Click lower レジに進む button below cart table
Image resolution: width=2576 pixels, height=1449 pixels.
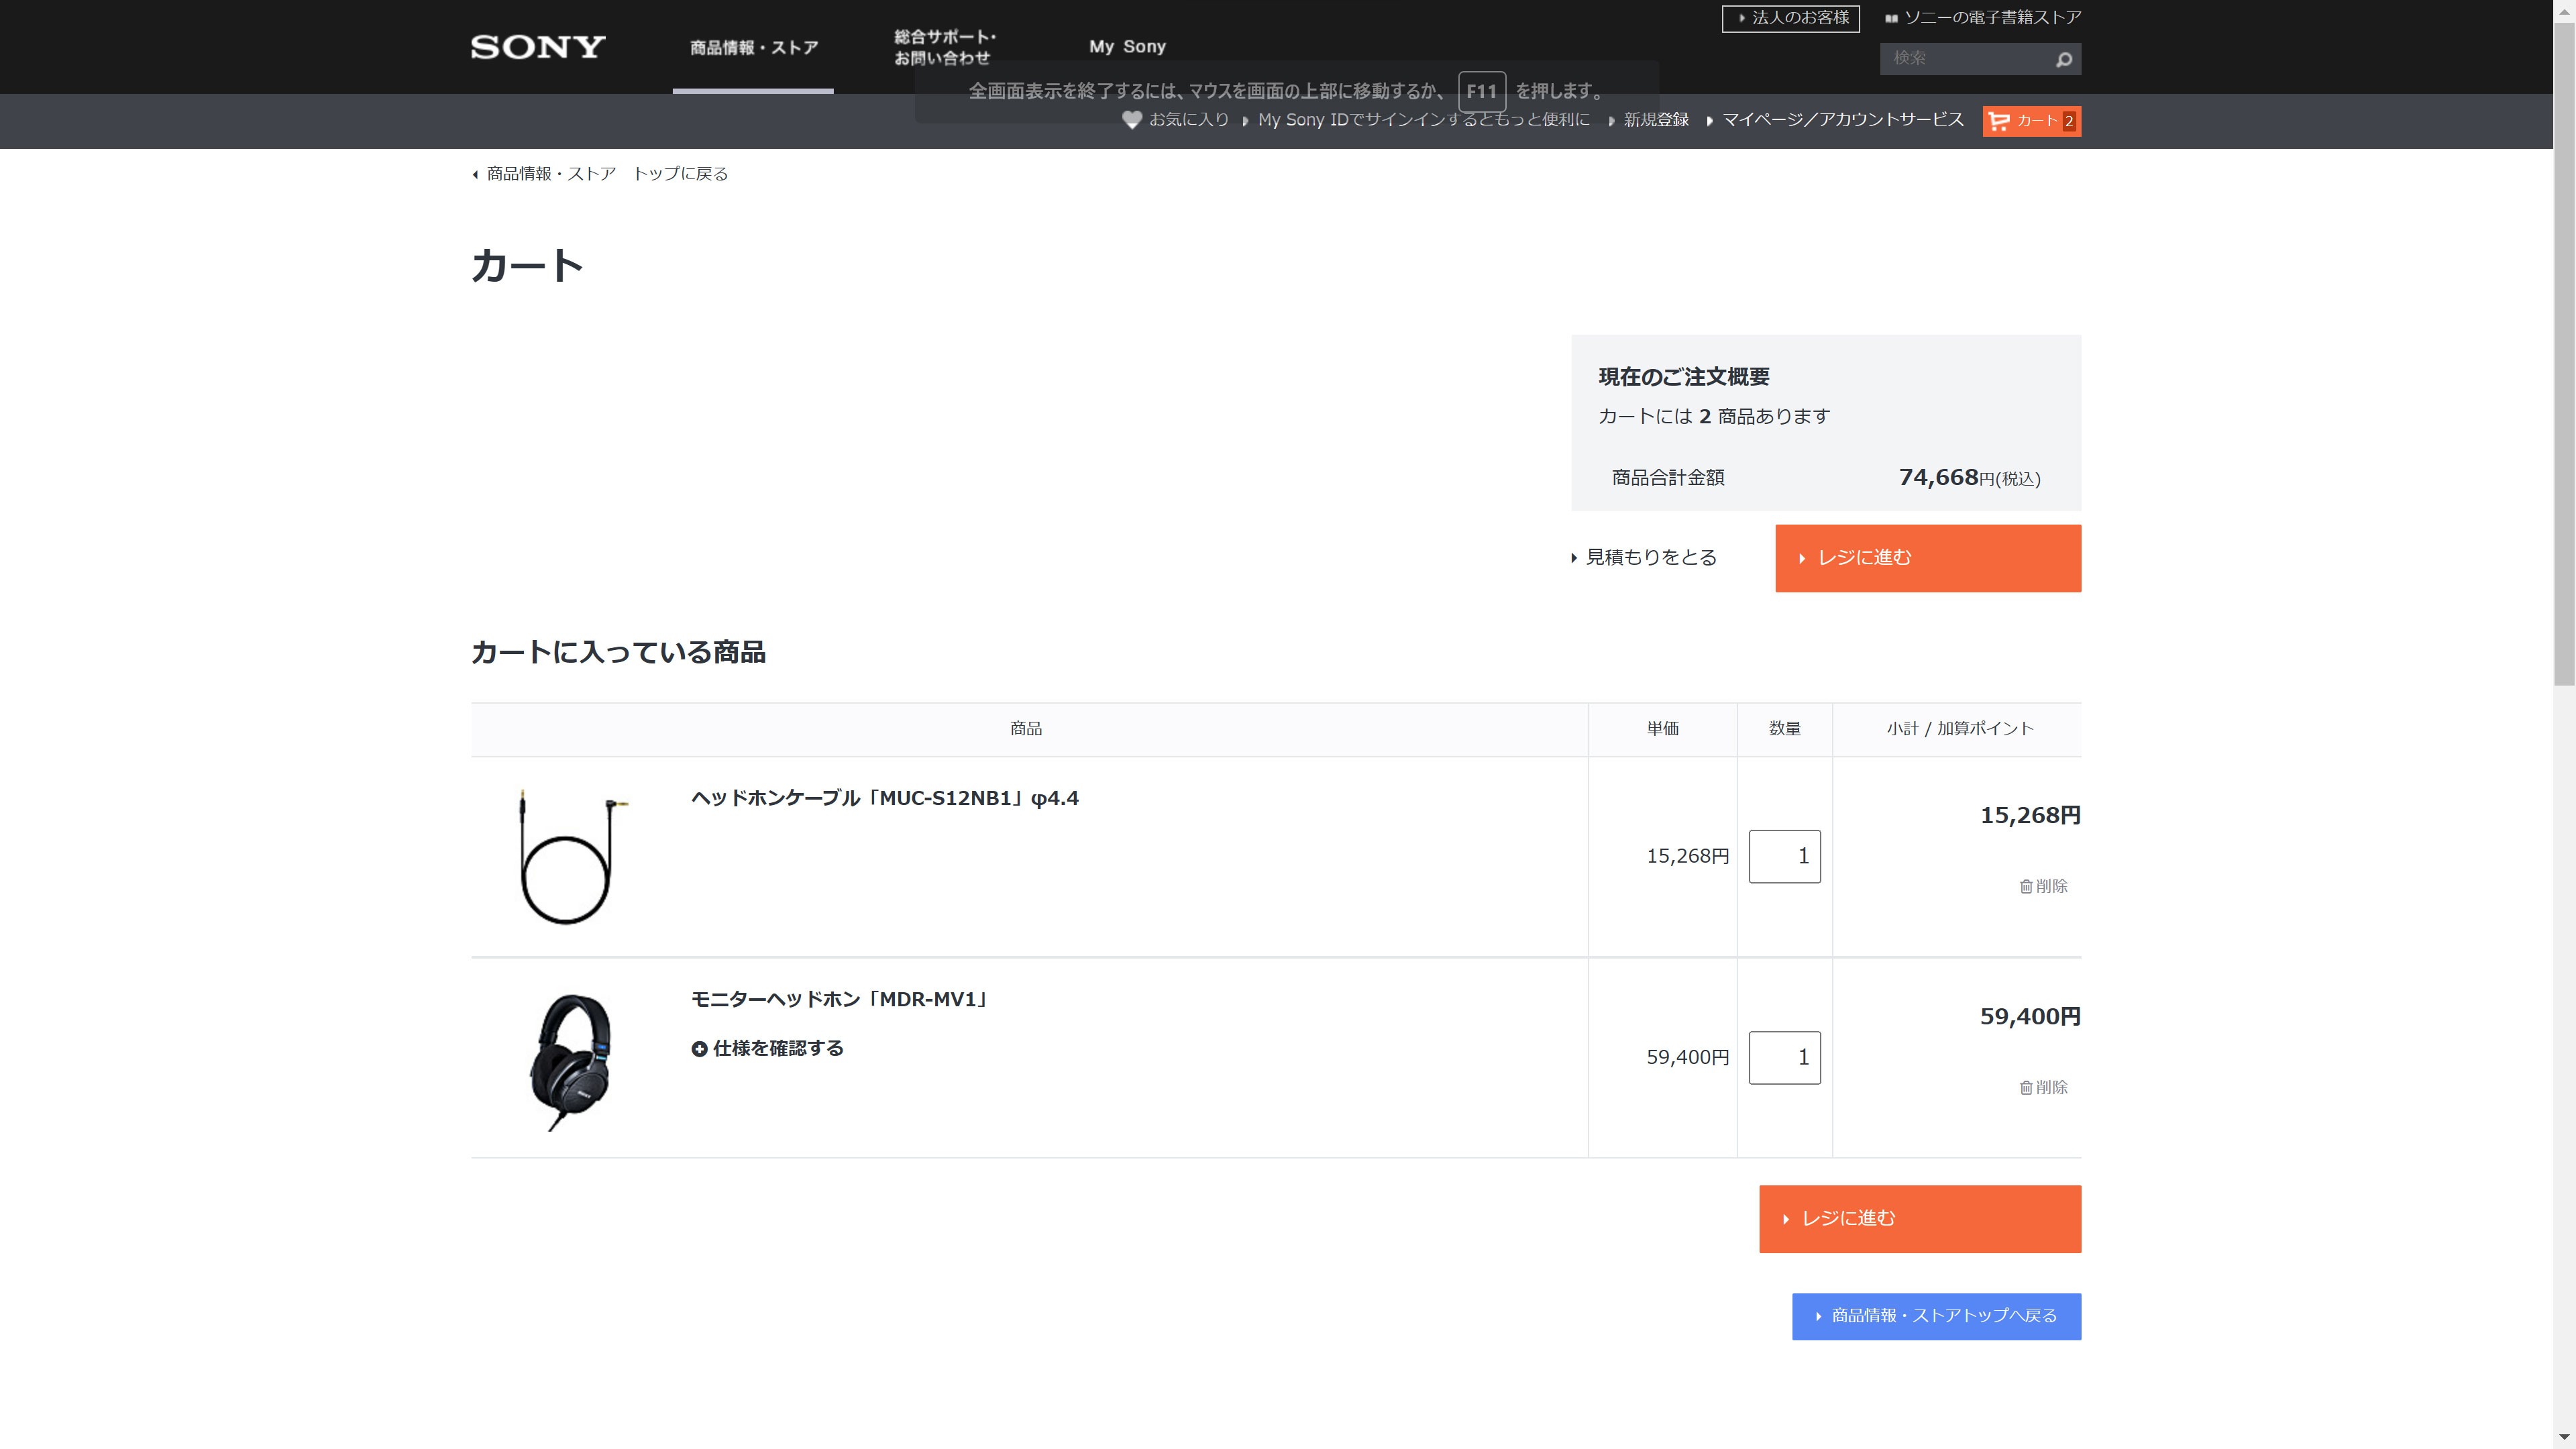pos(1920,1219)
